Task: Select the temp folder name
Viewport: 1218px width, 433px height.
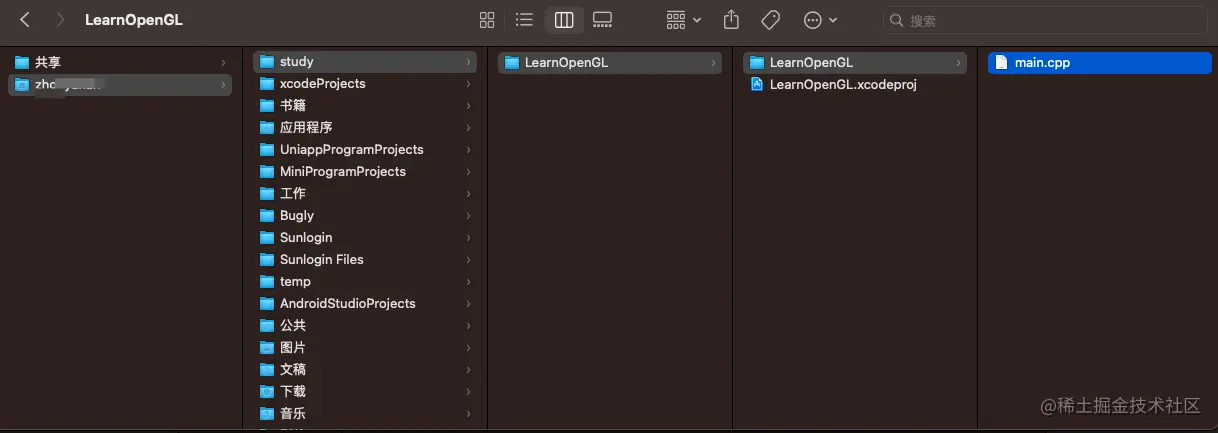Action: pos(295,282)
